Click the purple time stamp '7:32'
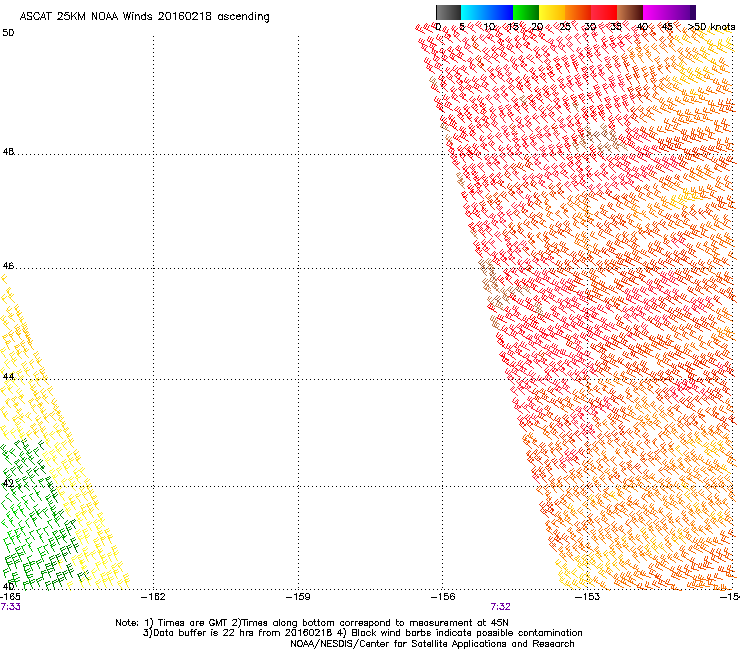Image resolution: width=740 pixels, height=650 pixels. click(x=500, y=607)
